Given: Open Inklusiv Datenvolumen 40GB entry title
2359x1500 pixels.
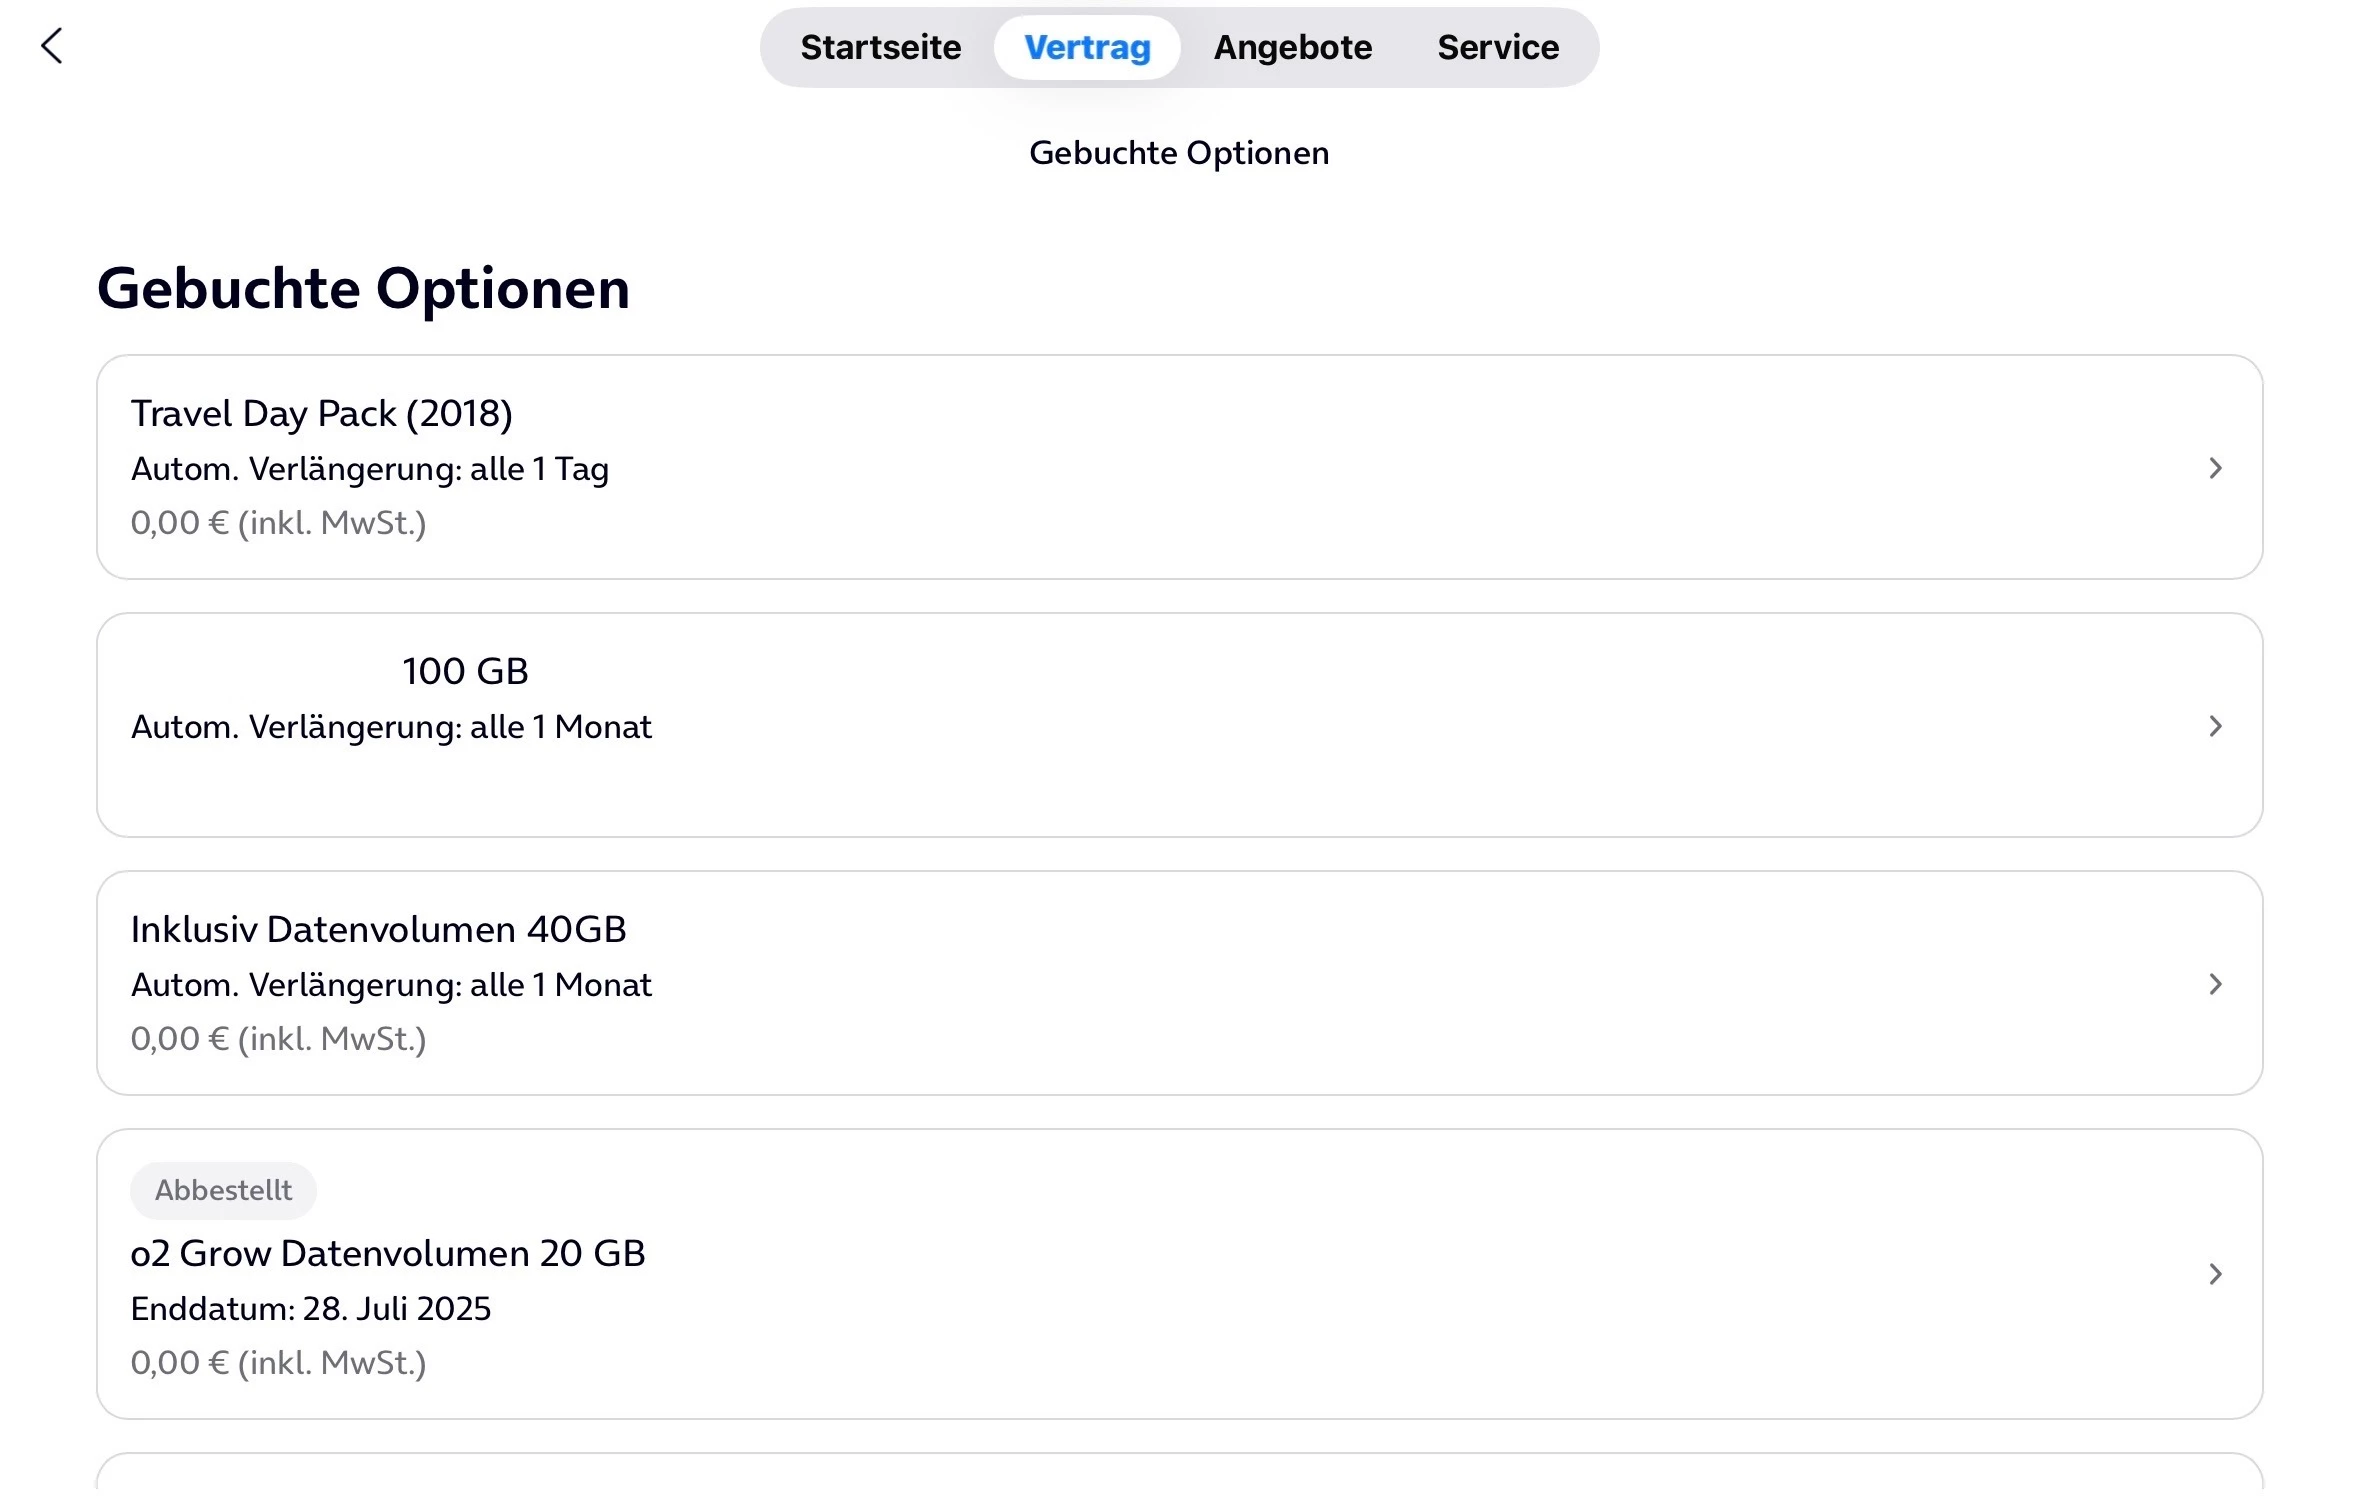Looking at the screenshot, I should (x=378, y=929).
